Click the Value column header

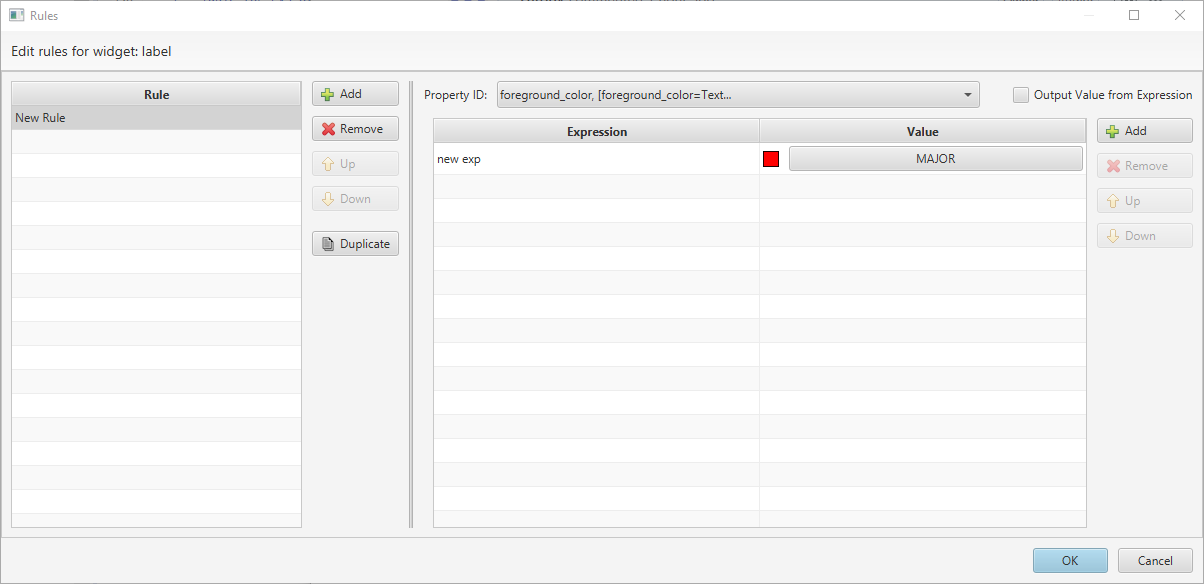(x=922, y=131)
